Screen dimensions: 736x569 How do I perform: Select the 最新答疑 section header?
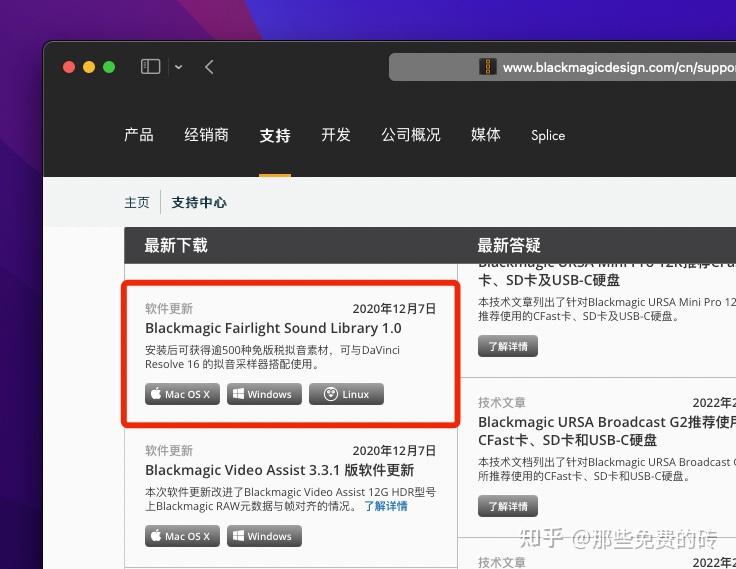(509, 245)
